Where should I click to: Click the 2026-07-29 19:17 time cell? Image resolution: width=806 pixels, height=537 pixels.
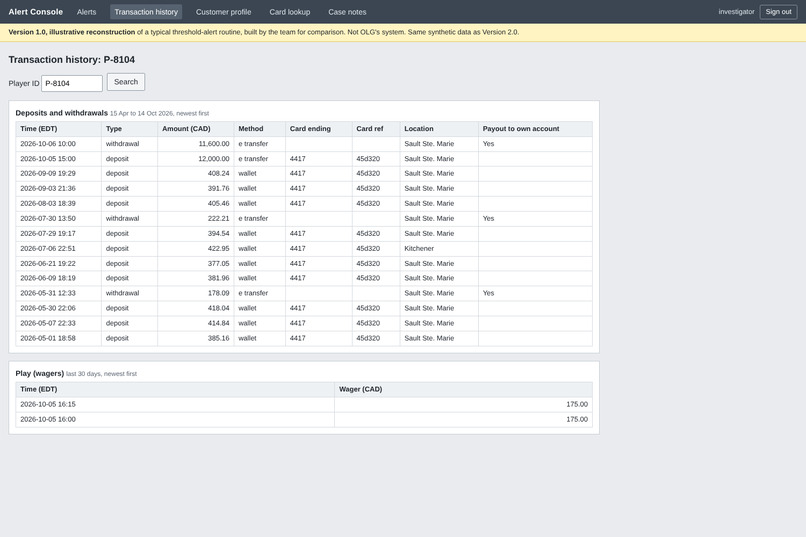[x=59, y=233]
